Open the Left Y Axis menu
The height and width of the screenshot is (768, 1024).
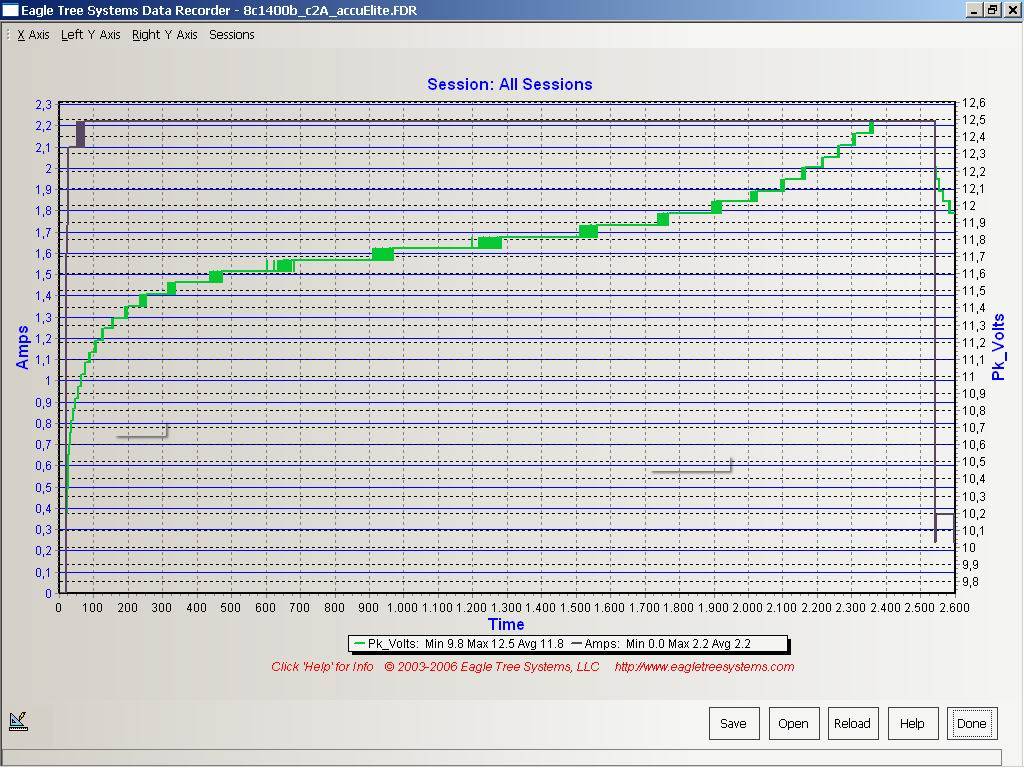point(90,35)
